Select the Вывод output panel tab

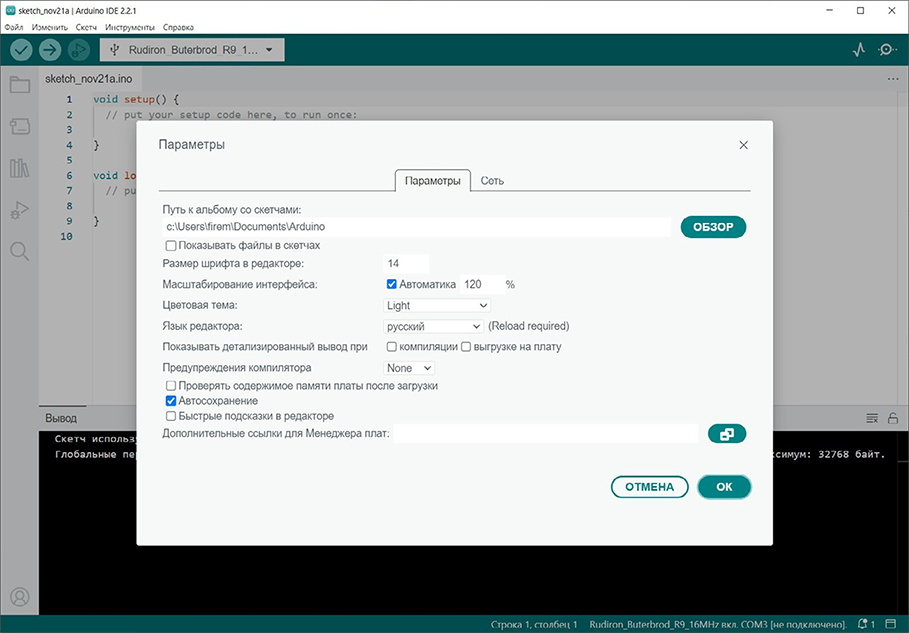[x=61, y=418]
